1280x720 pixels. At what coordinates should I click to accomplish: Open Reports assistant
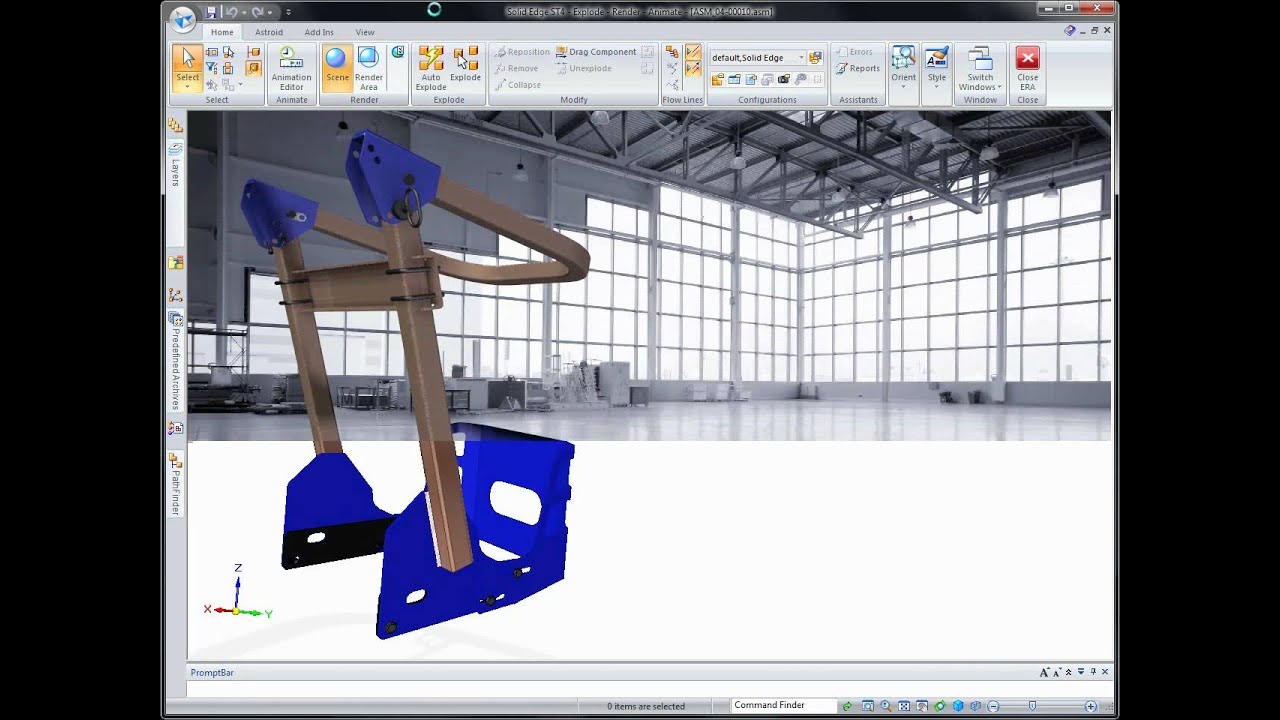858,68
